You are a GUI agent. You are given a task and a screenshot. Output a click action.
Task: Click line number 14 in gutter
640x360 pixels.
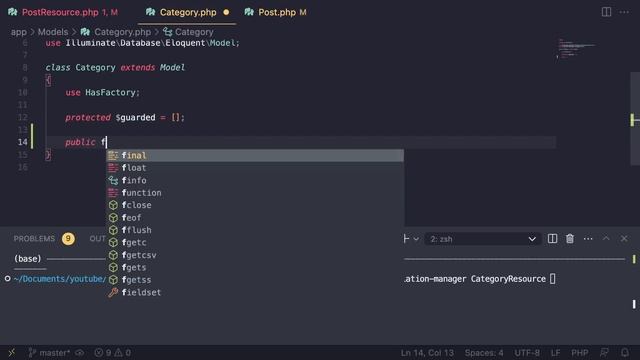(x=22, y=142)
